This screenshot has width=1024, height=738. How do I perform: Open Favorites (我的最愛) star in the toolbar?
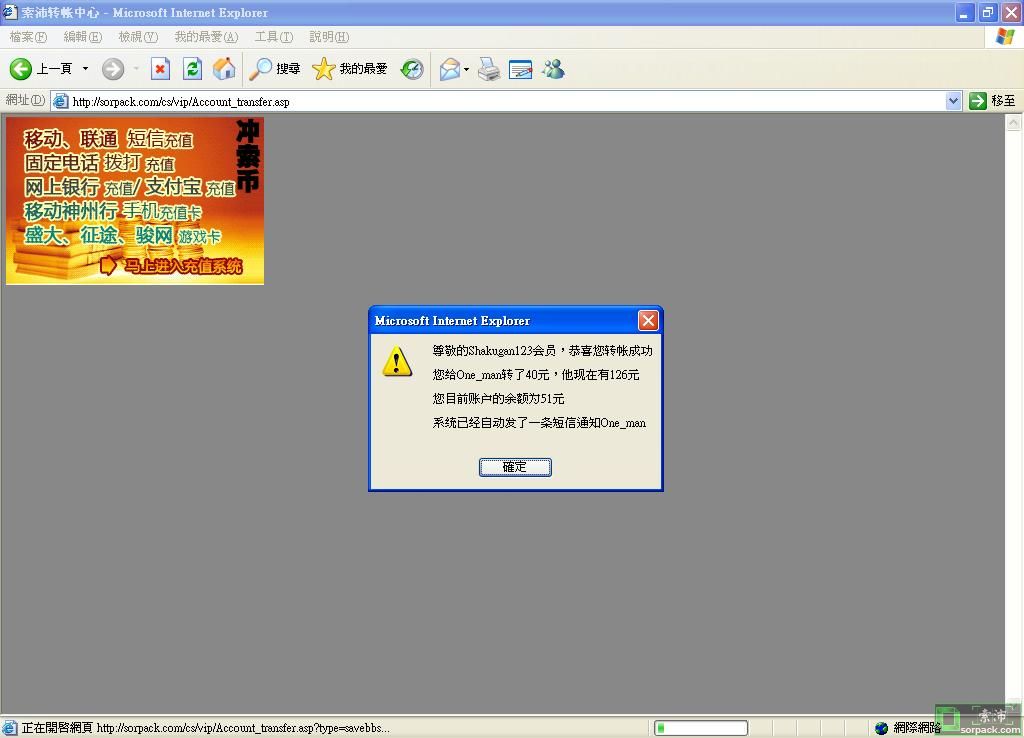tap(350, 69)
